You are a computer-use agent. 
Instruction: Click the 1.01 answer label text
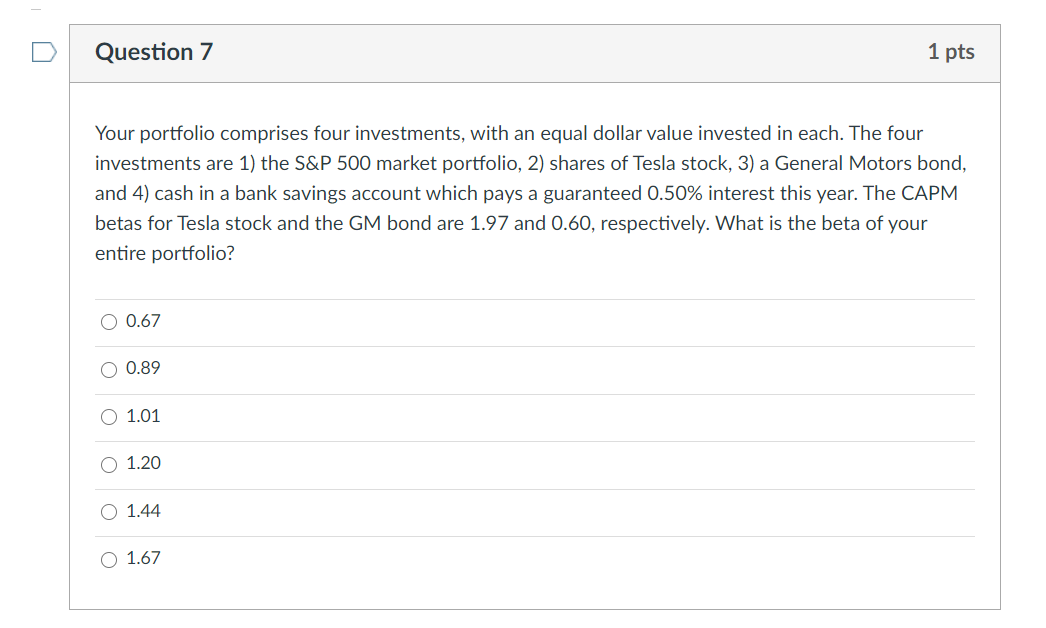point(143,416)
